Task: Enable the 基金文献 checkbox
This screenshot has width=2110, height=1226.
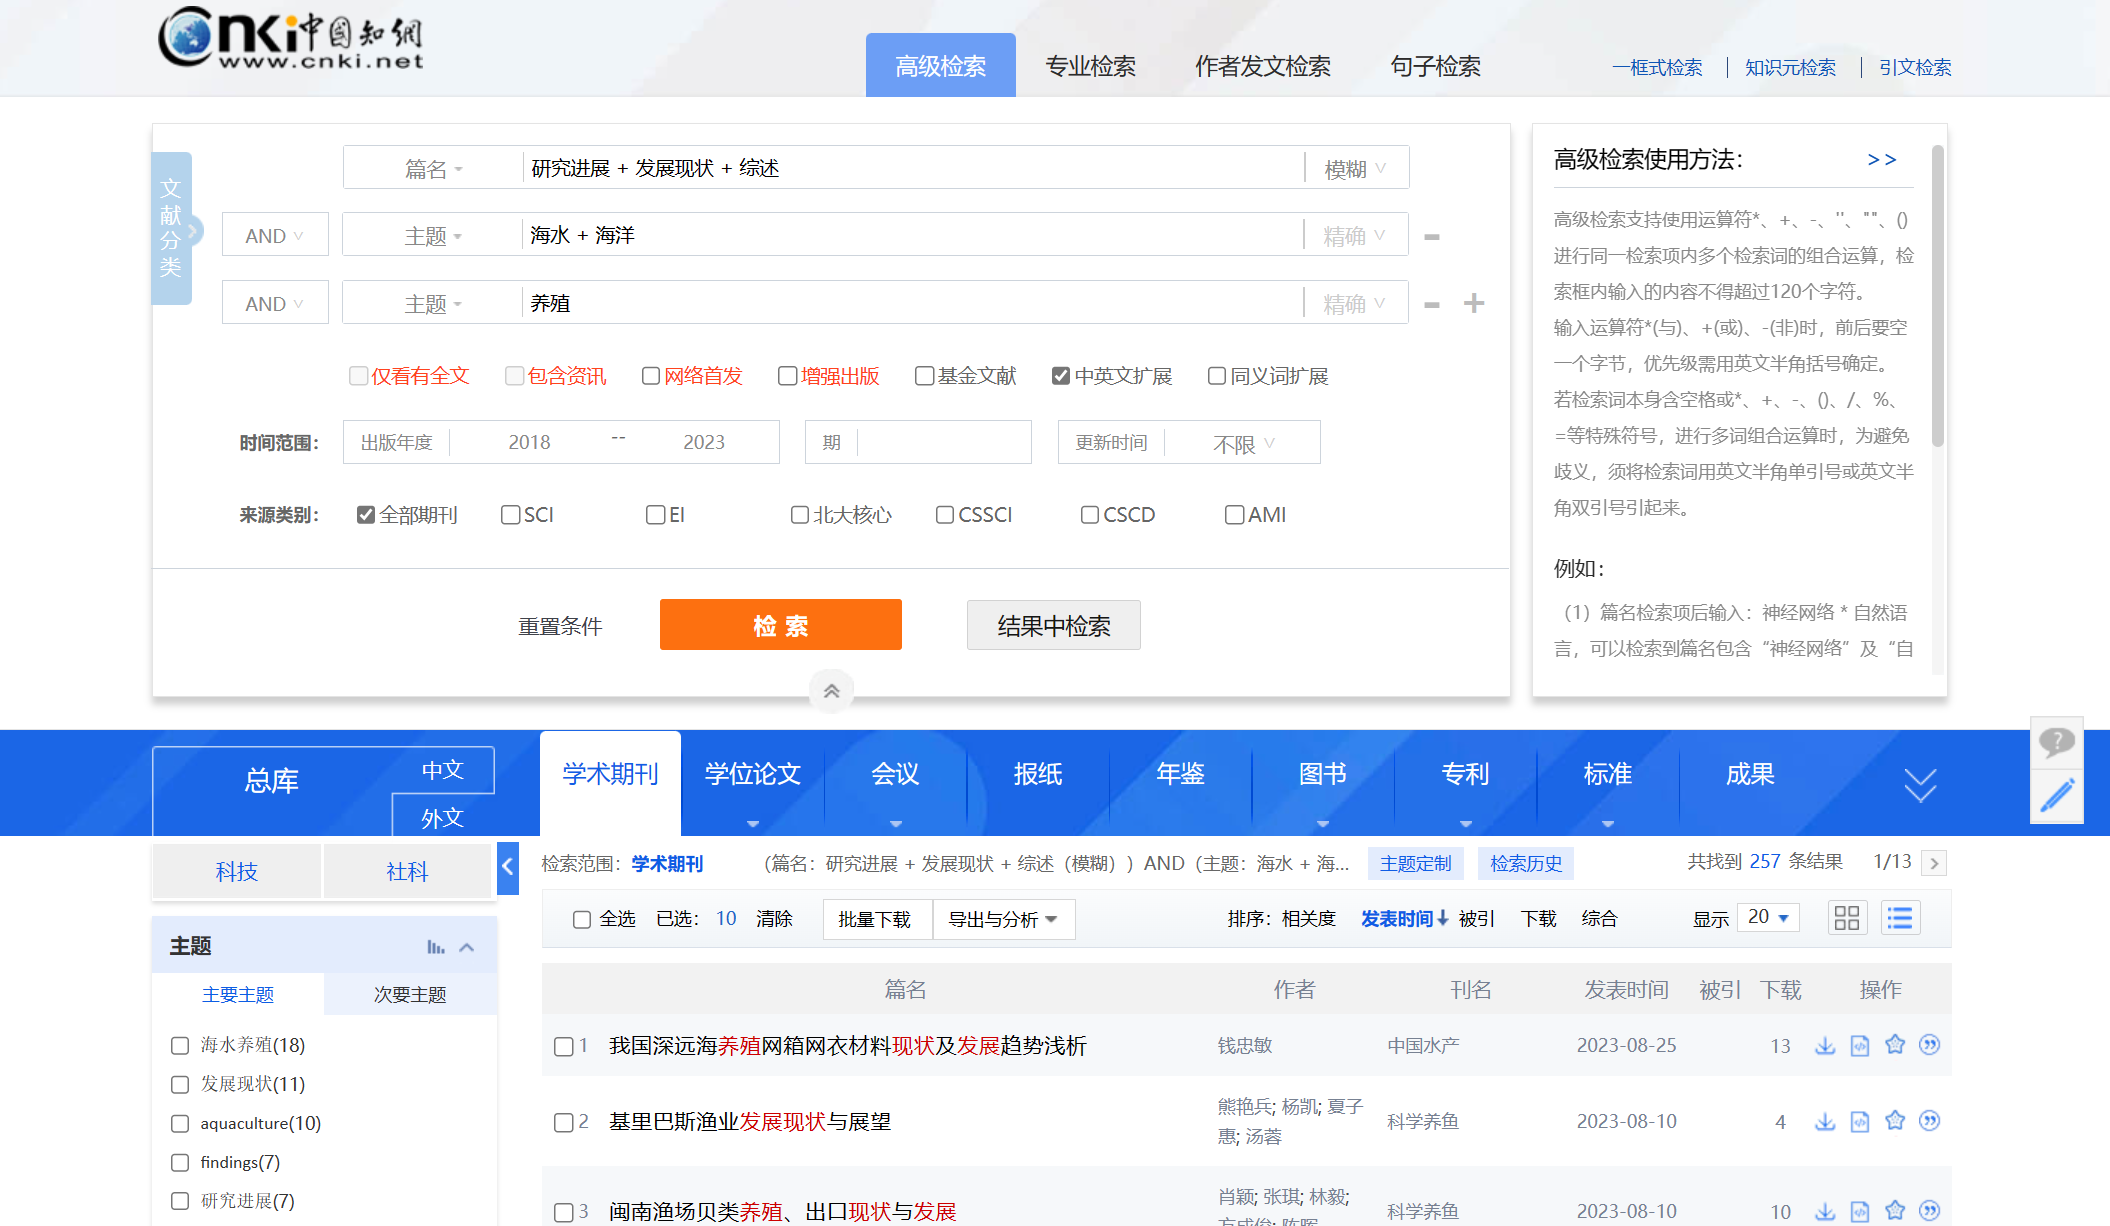Action: pos(925,376)
